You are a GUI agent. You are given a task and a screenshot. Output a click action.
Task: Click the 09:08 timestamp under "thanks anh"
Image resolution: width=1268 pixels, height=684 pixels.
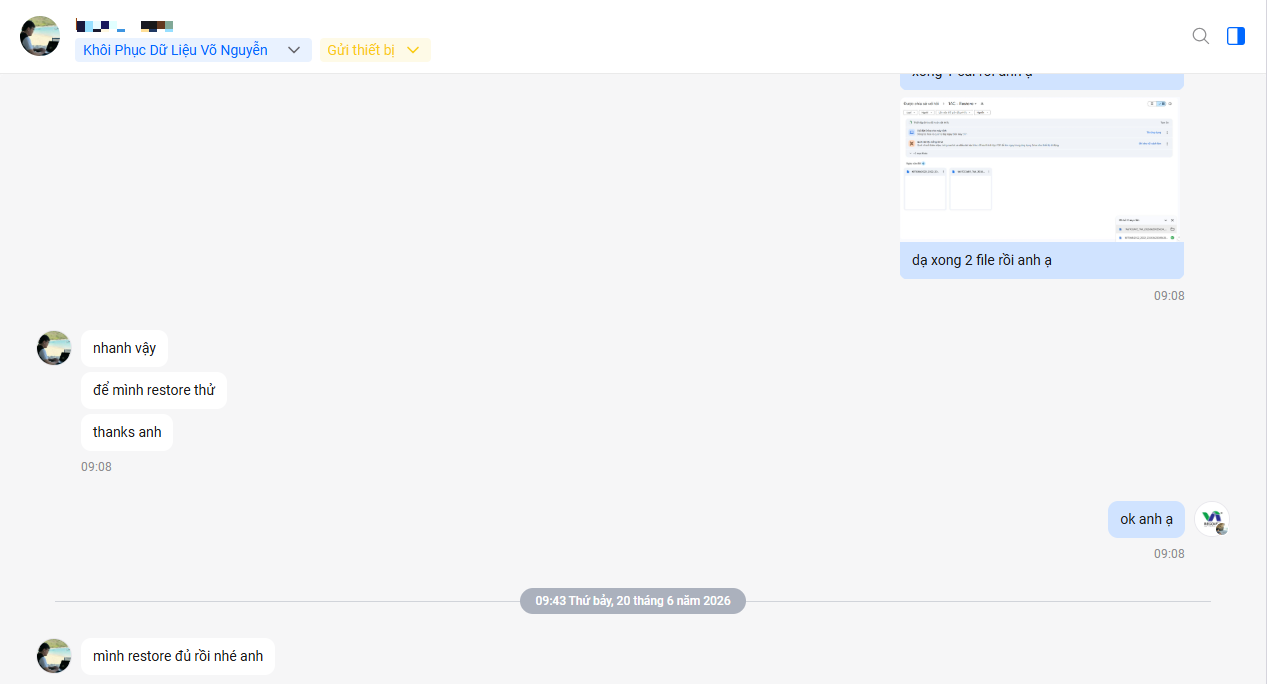(96, 467)
